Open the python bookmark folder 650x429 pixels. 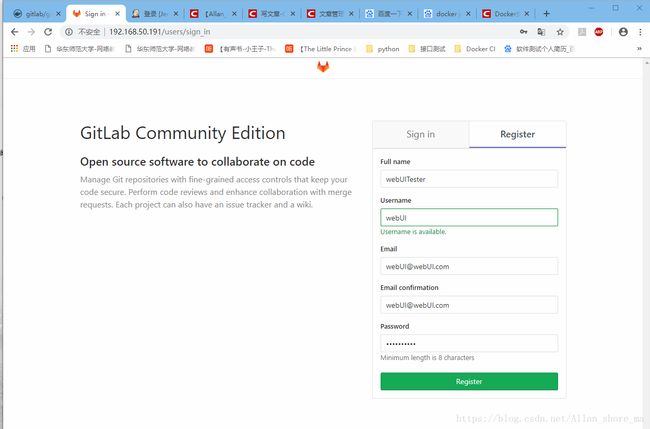click(383, 48)
